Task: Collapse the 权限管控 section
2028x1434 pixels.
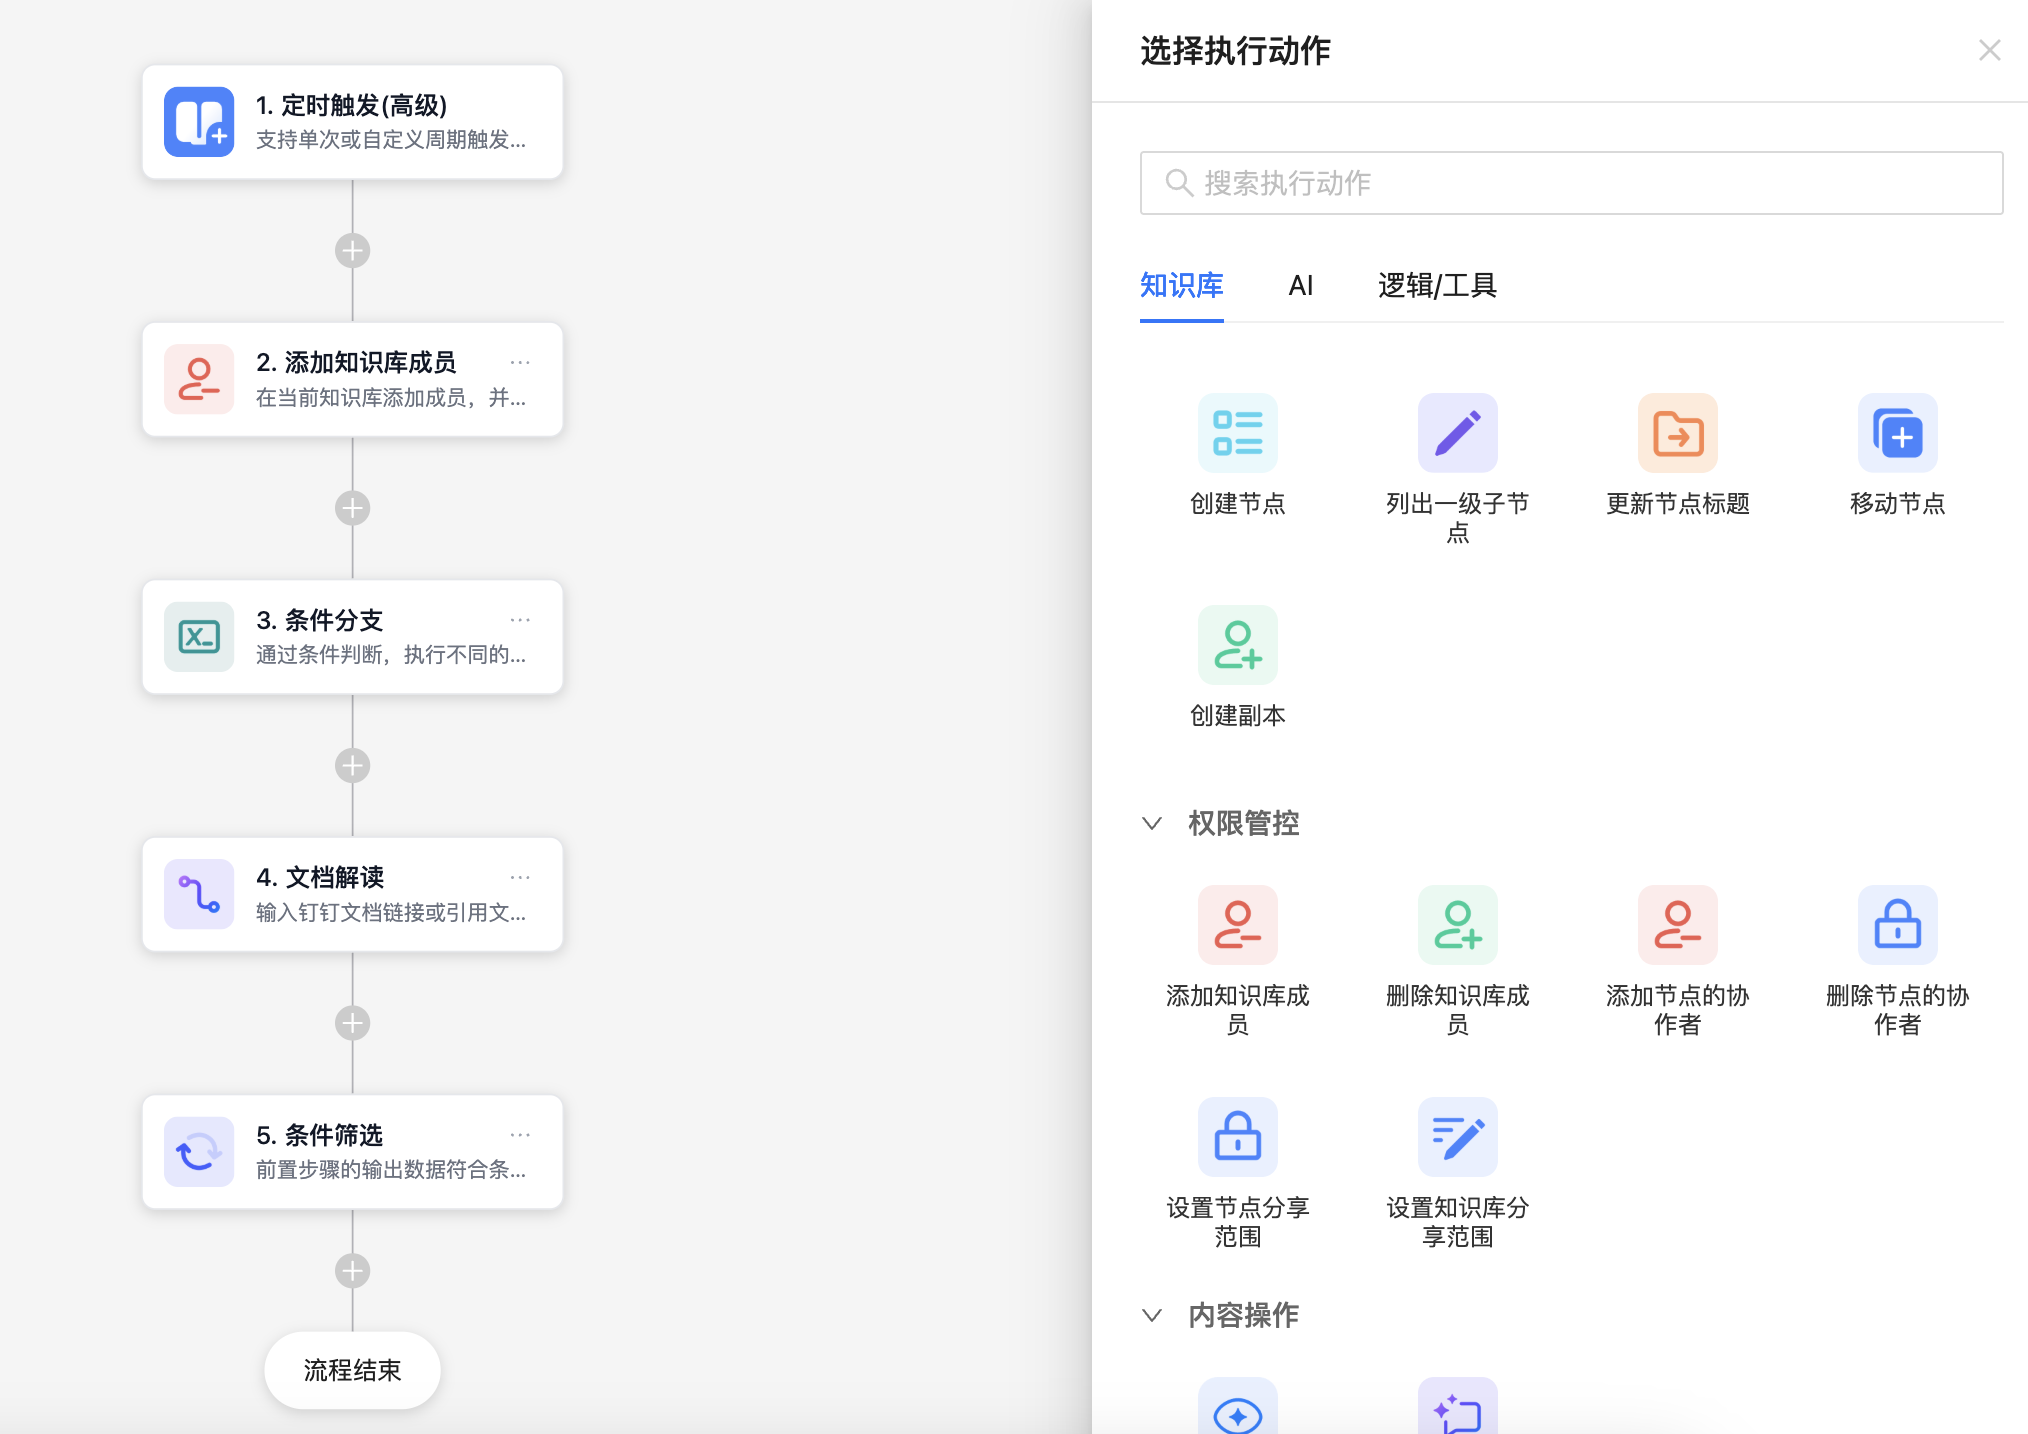Action: point(1152,823)
